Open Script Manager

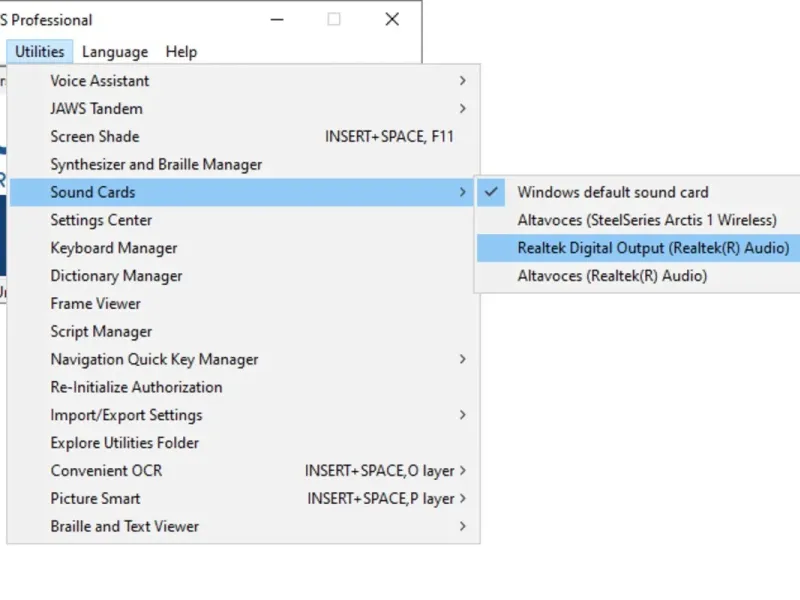point(101,332)
